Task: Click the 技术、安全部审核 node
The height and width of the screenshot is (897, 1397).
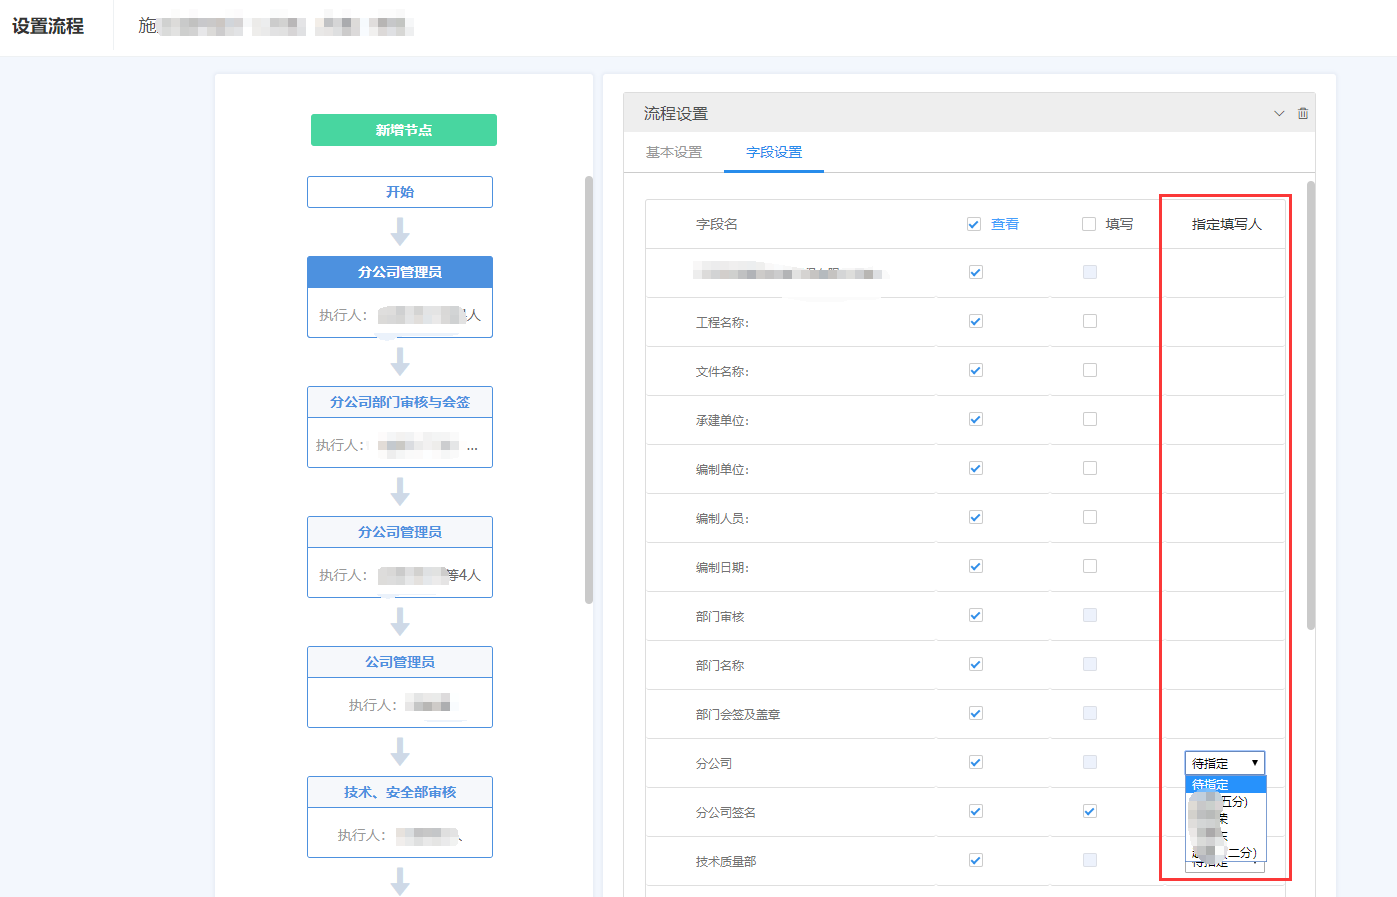Action: [x=400, y=791]
